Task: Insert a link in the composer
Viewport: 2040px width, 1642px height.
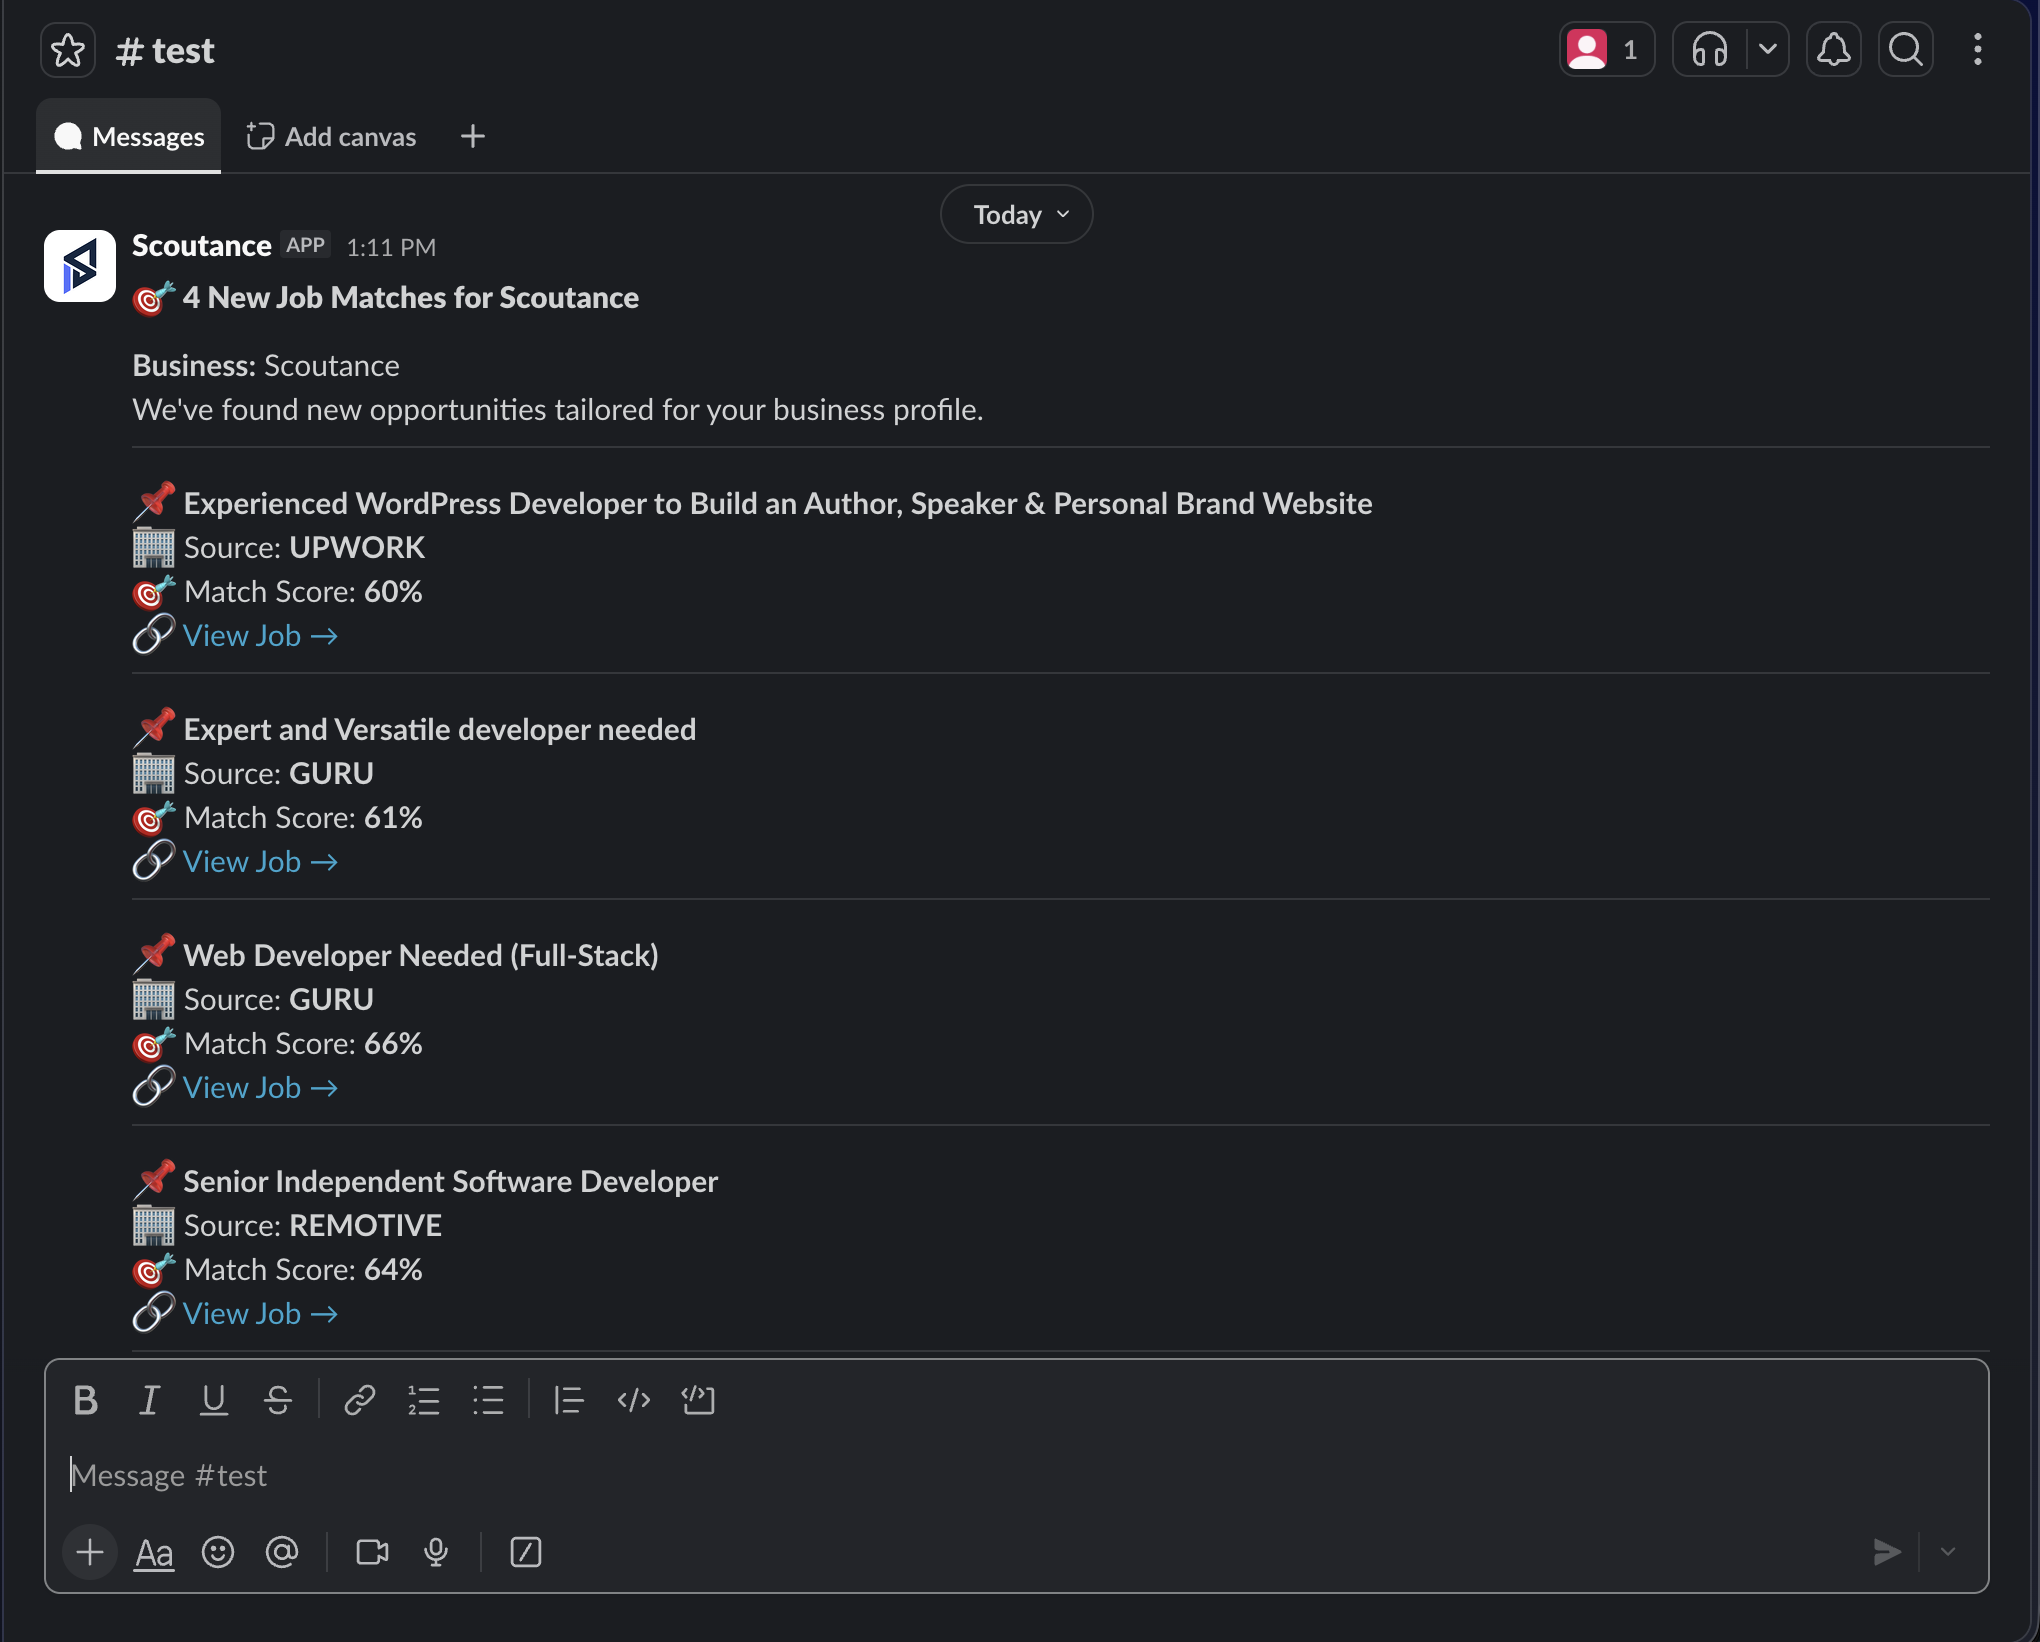Action: point(359,1400)
